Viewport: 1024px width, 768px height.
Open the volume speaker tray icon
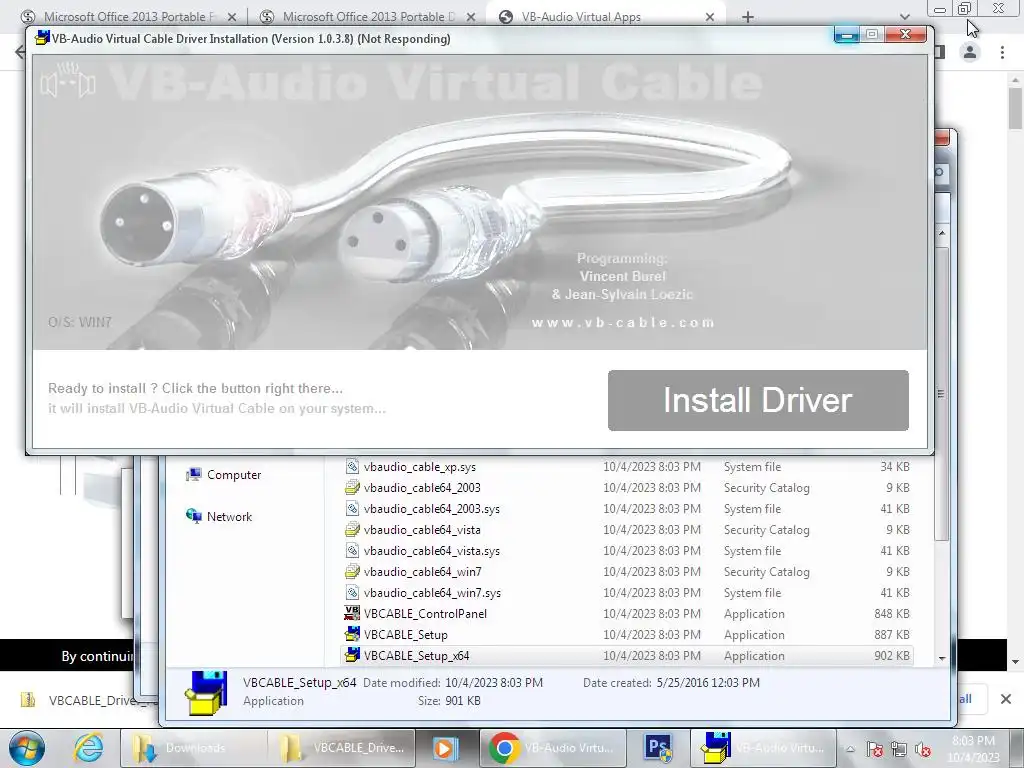[923, 749]
